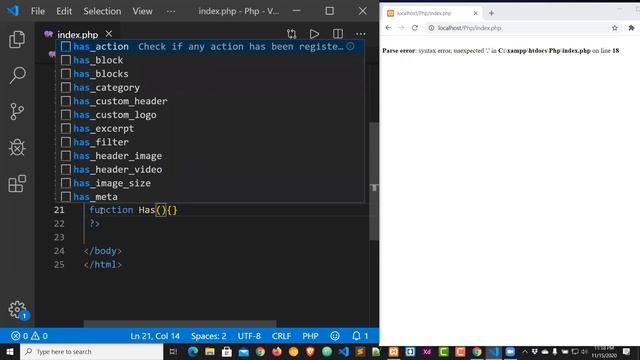Viewport: 640px width, 360px height.
Task: Open Task View on the taskbar
Action: pos(173,351)
